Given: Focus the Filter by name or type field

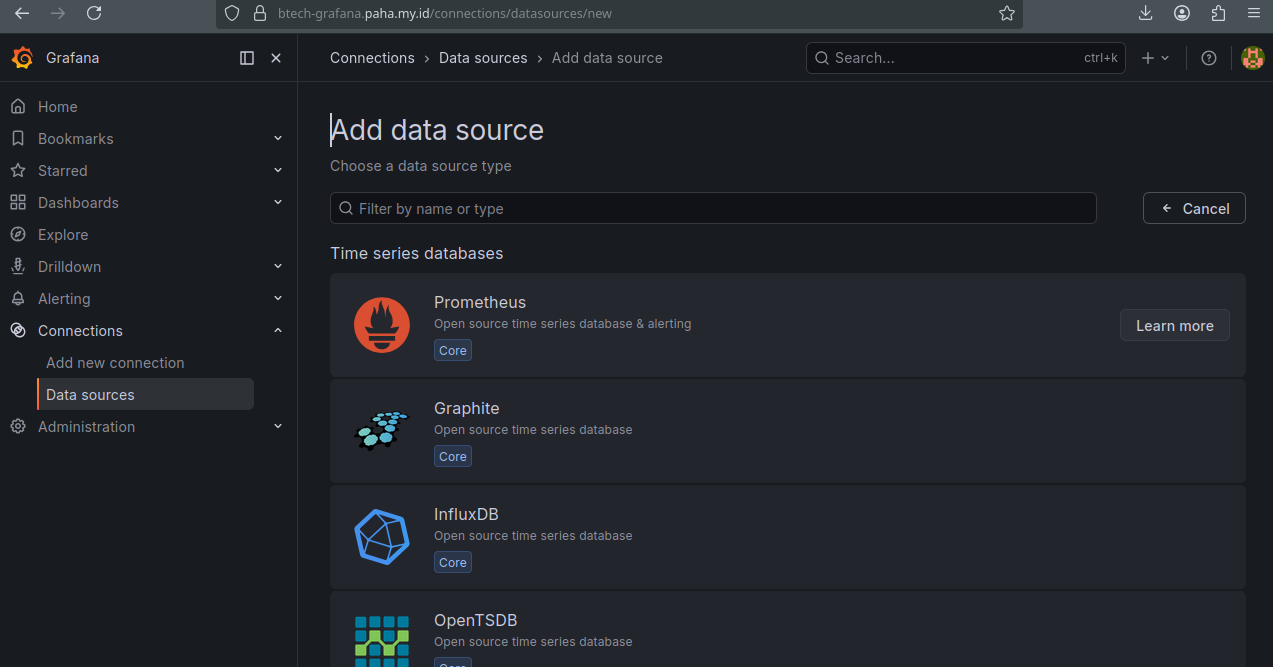Looking at the screenshot, I should [713, 208].
